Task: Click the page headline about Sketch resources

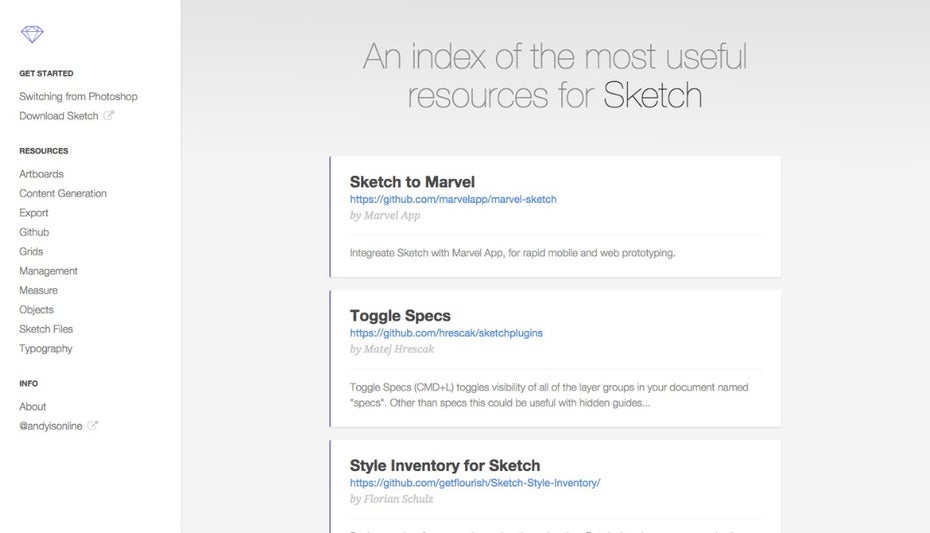Action: pos(555,76)
